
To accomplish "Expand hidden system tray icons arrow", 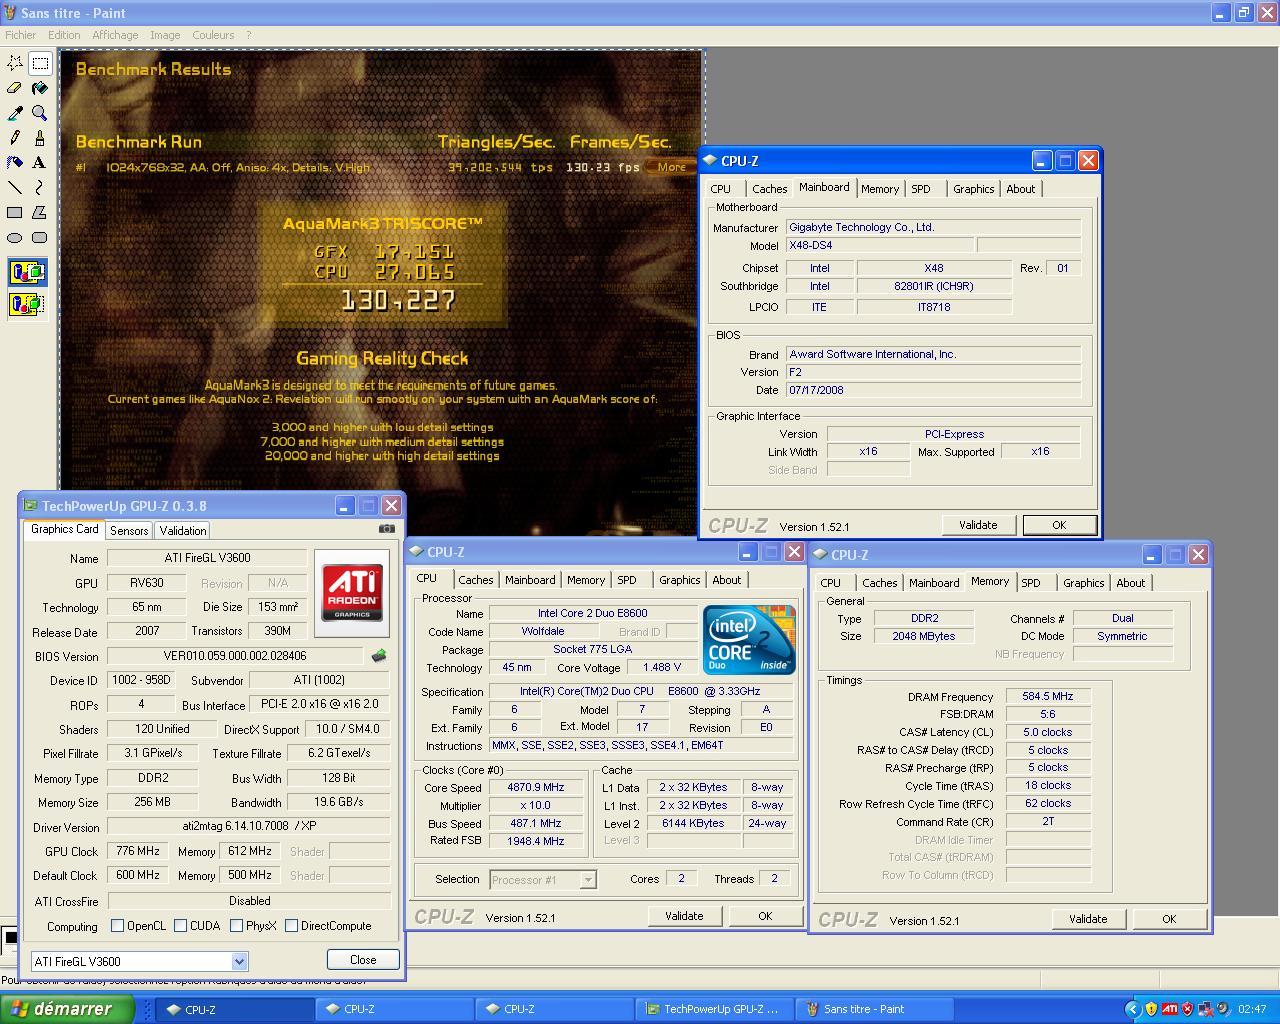I will 1133,1009.
